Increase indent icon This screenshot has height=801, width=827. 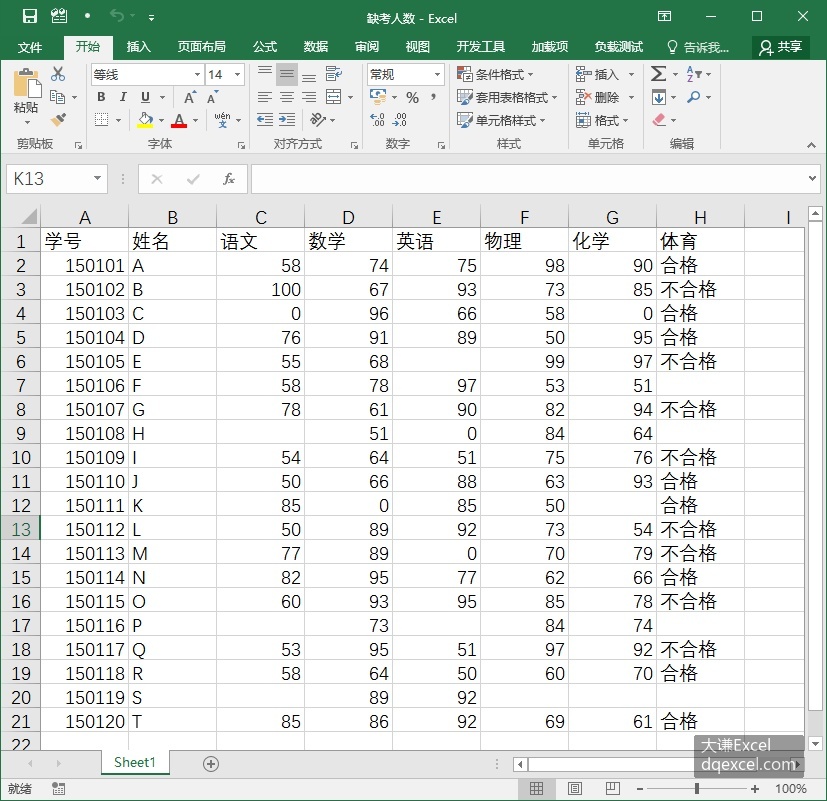(x=287, y=120)
